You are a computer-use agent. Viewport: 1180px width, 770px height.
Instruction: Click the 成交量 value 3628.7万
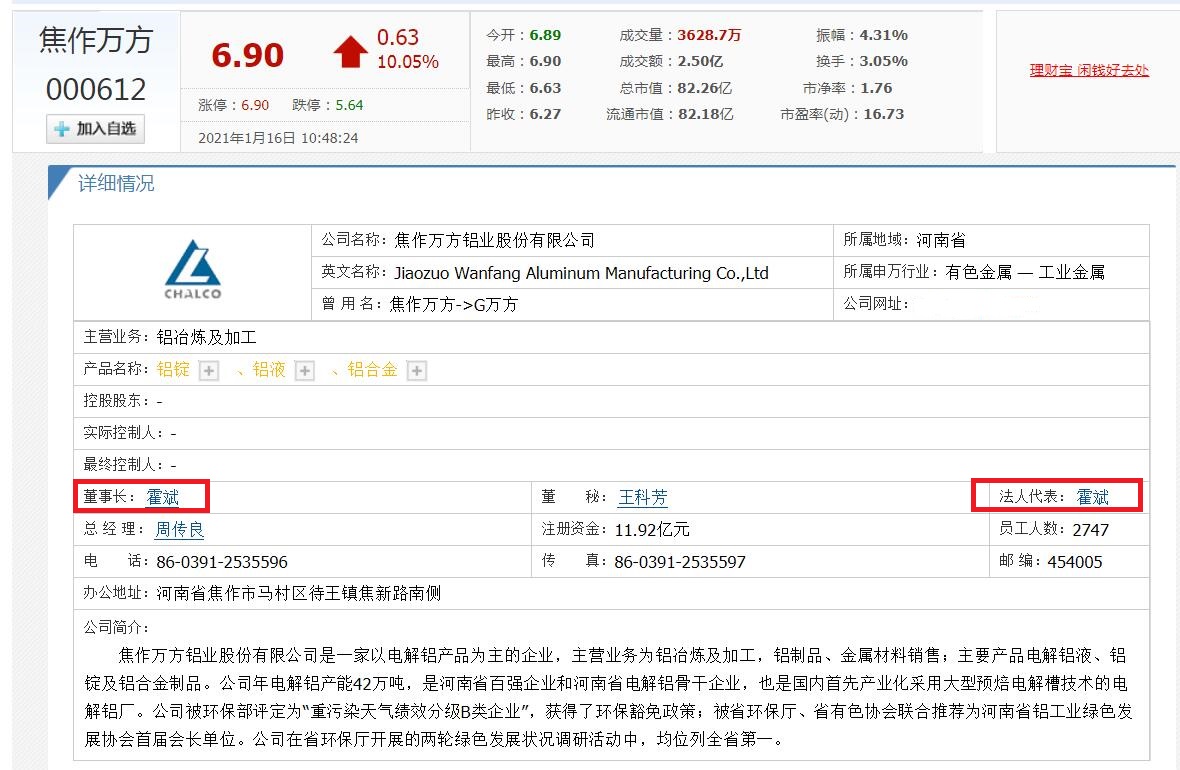[x=709, y=35]
